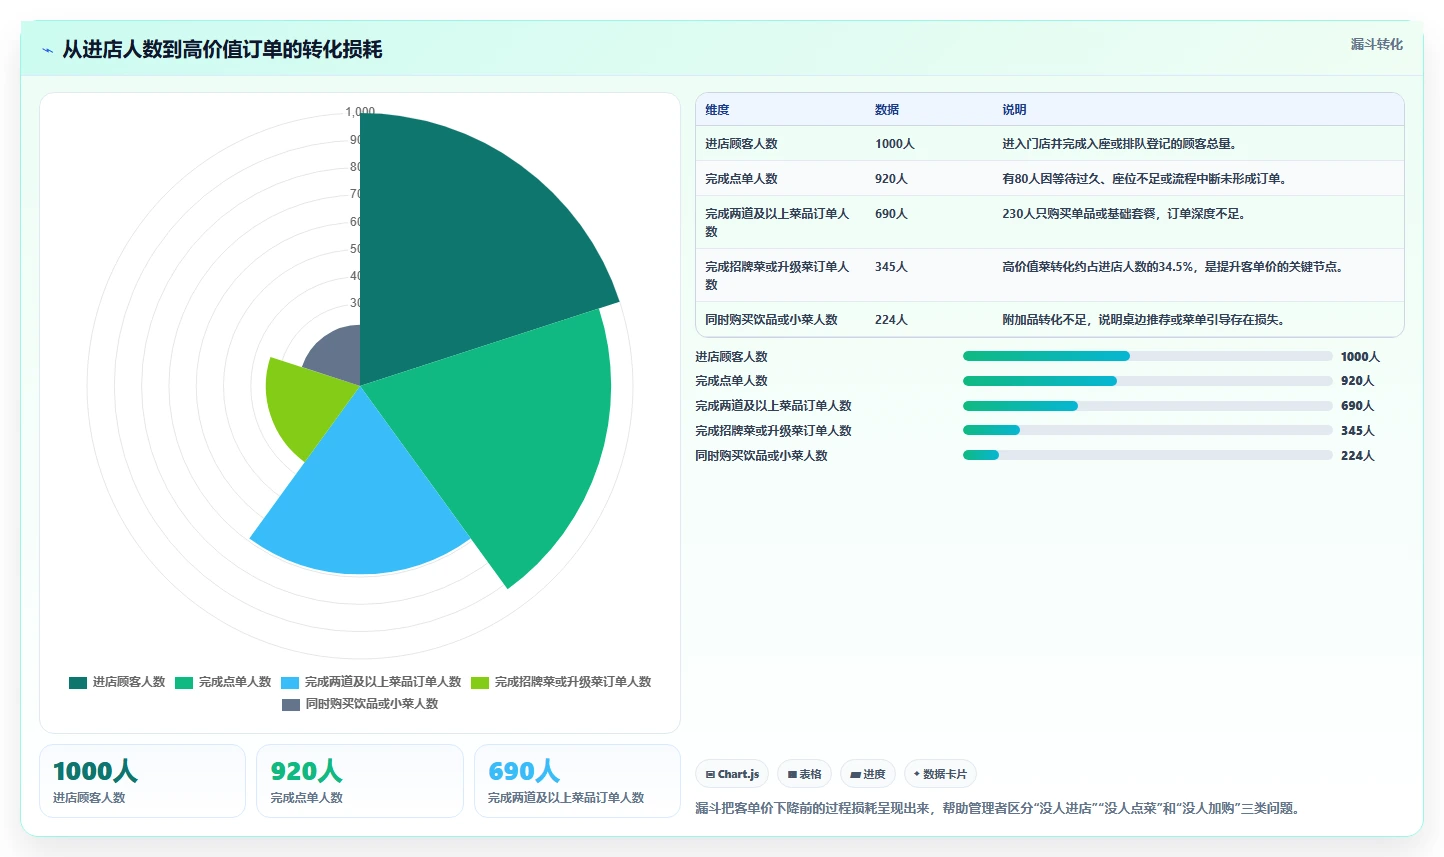Screen dimensions: 1444x857
Task: Click the 完成点单人数 progress bar
Action: (x=1147, y=381)
